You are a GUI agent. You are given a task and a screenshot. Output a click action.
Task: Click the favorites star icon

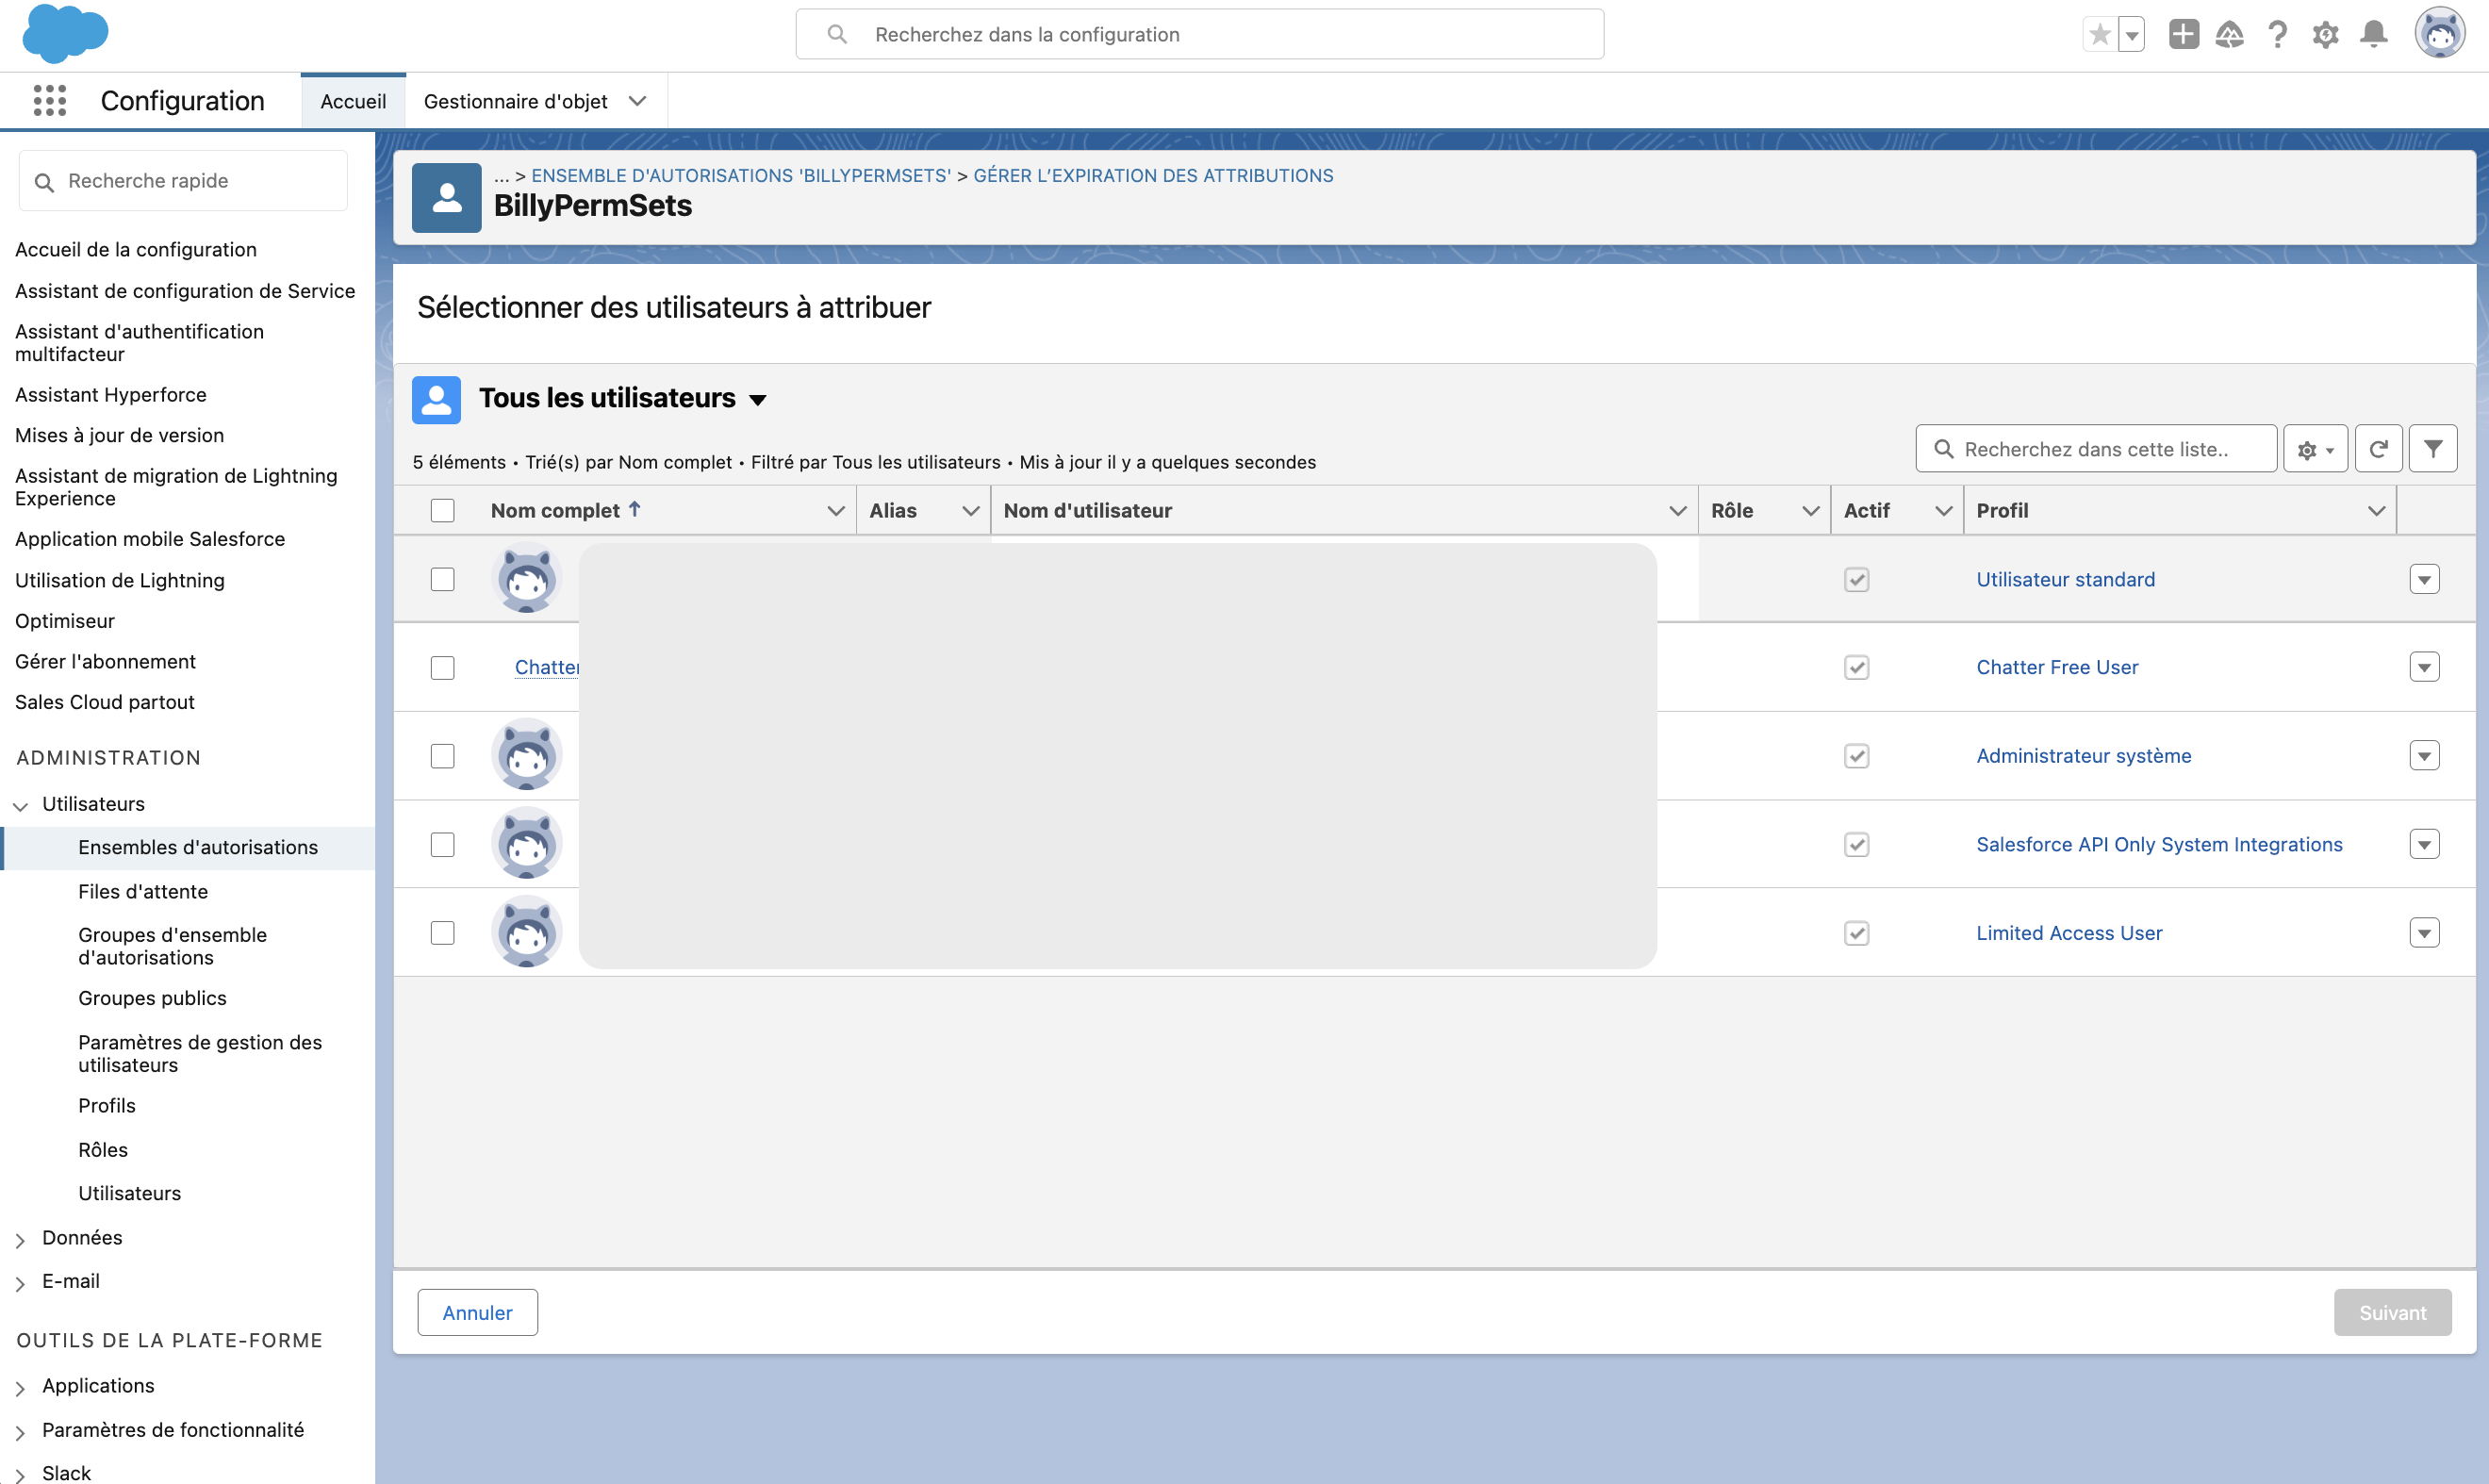click(2099, 35)
